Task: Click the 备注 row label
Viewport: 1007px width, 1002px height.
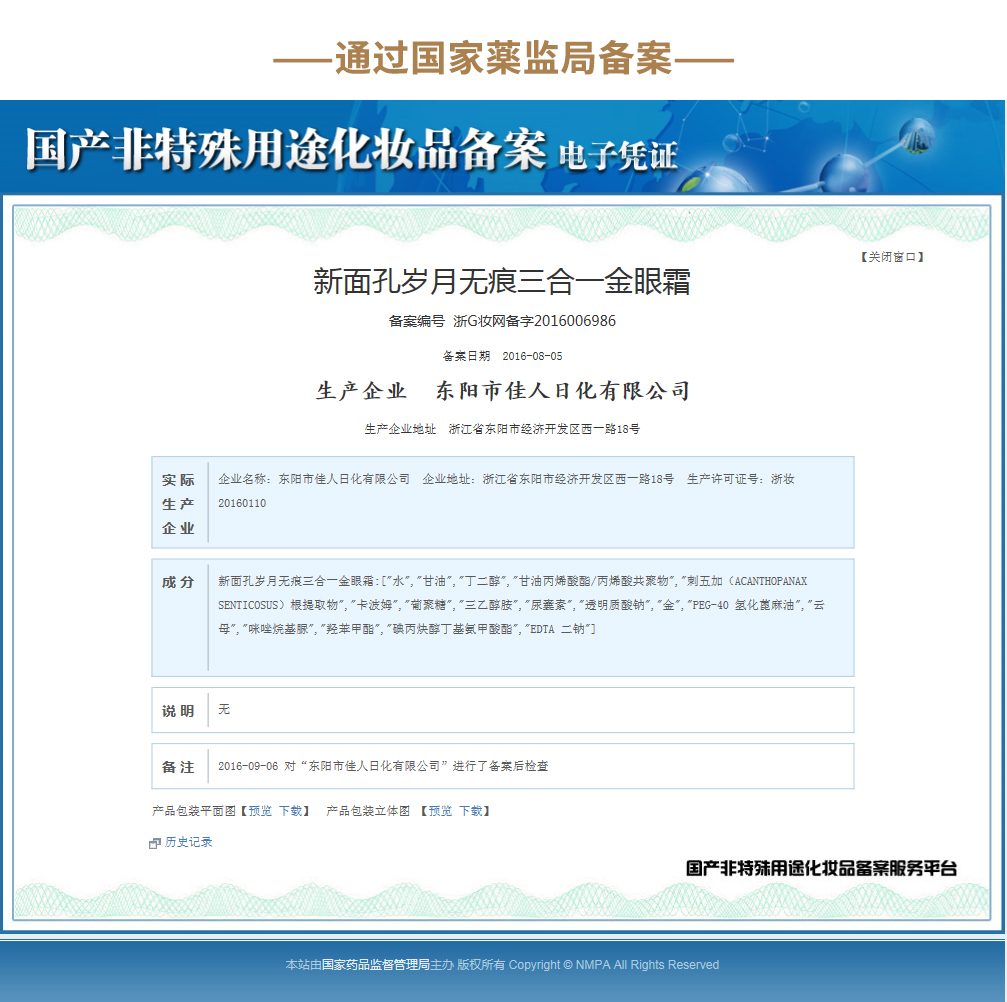Action: (x=178, y=767)
